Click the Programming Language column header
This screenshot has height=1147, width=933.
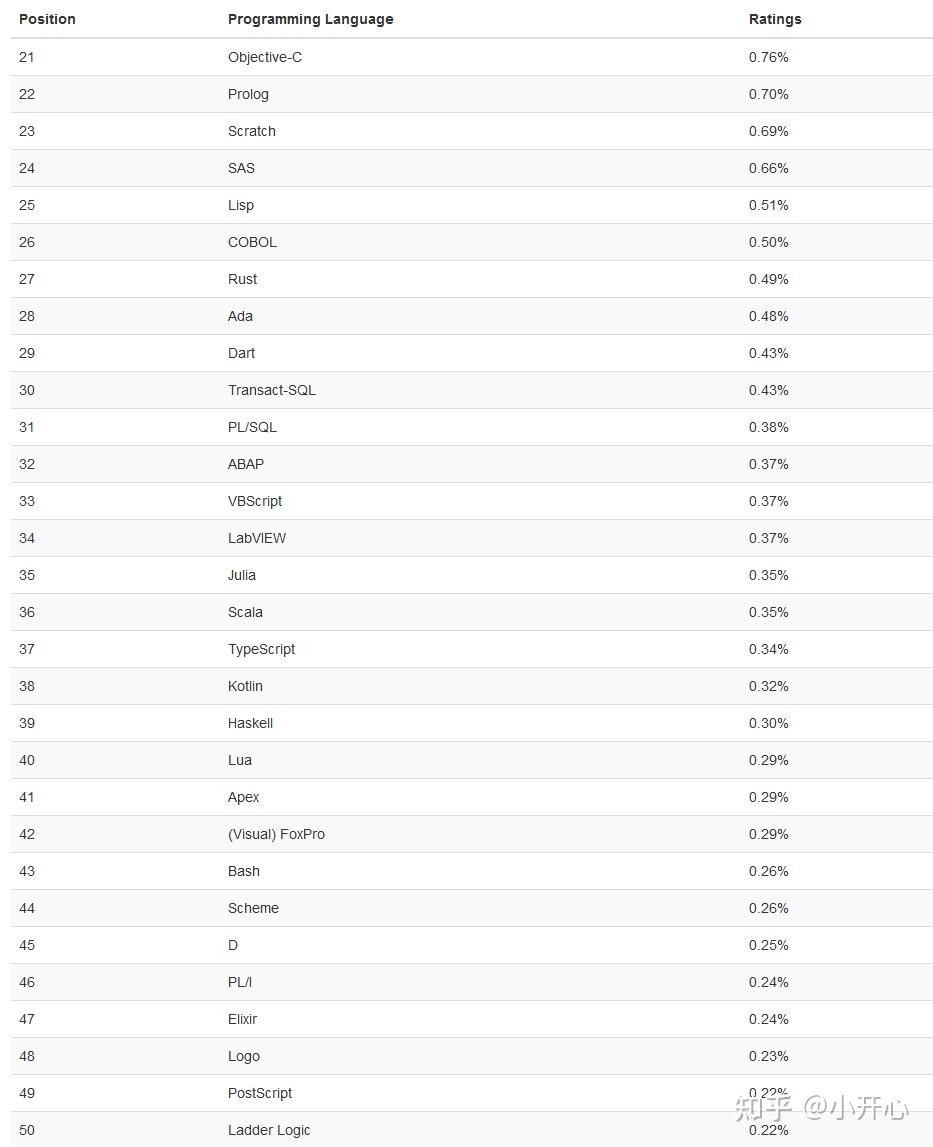coord(310,19)
